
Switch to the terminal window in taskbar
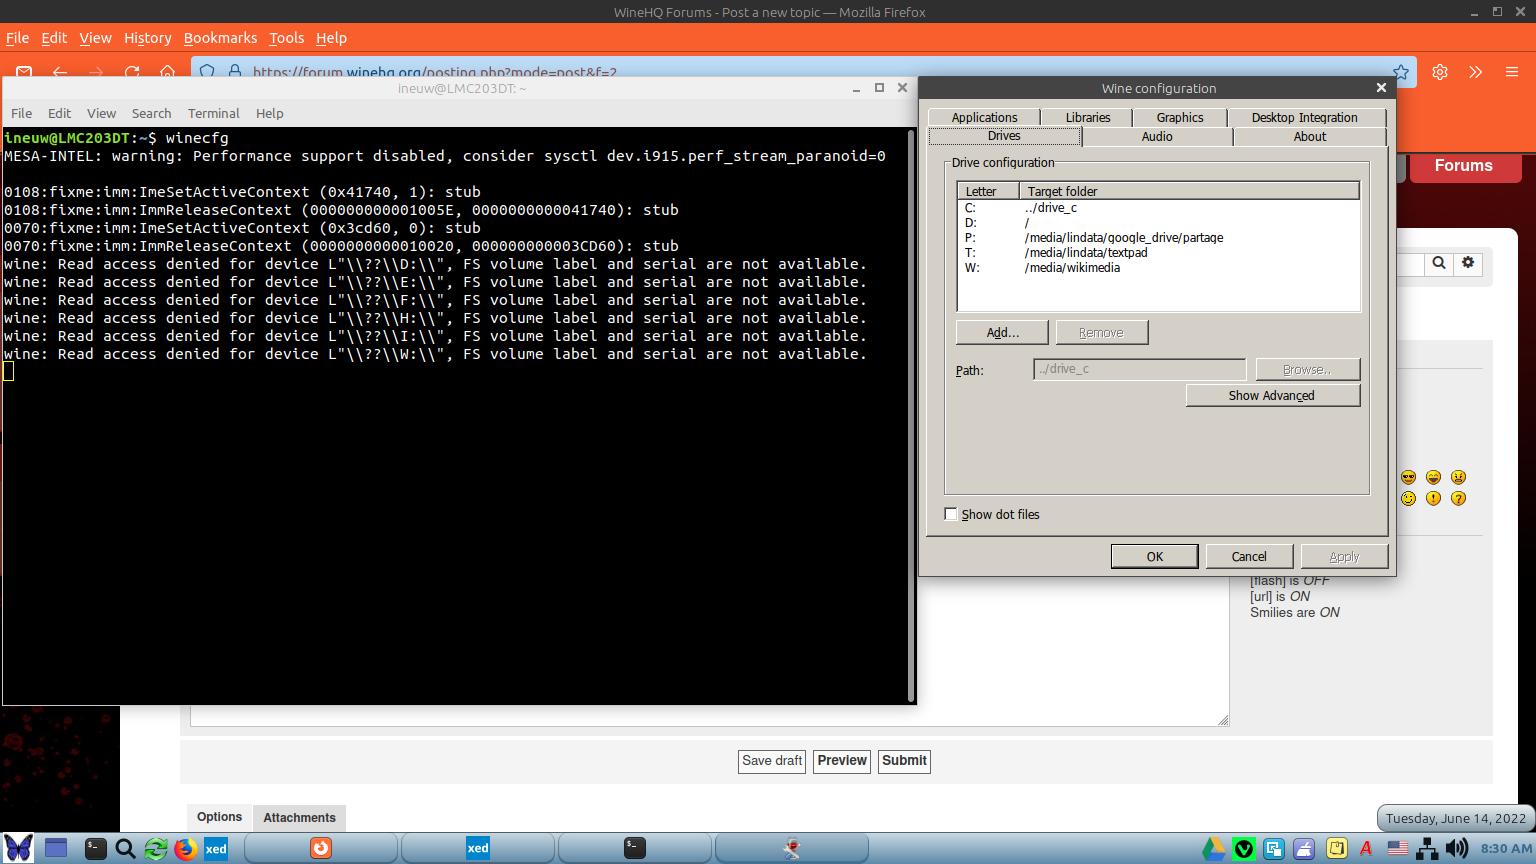click(635, 849)
